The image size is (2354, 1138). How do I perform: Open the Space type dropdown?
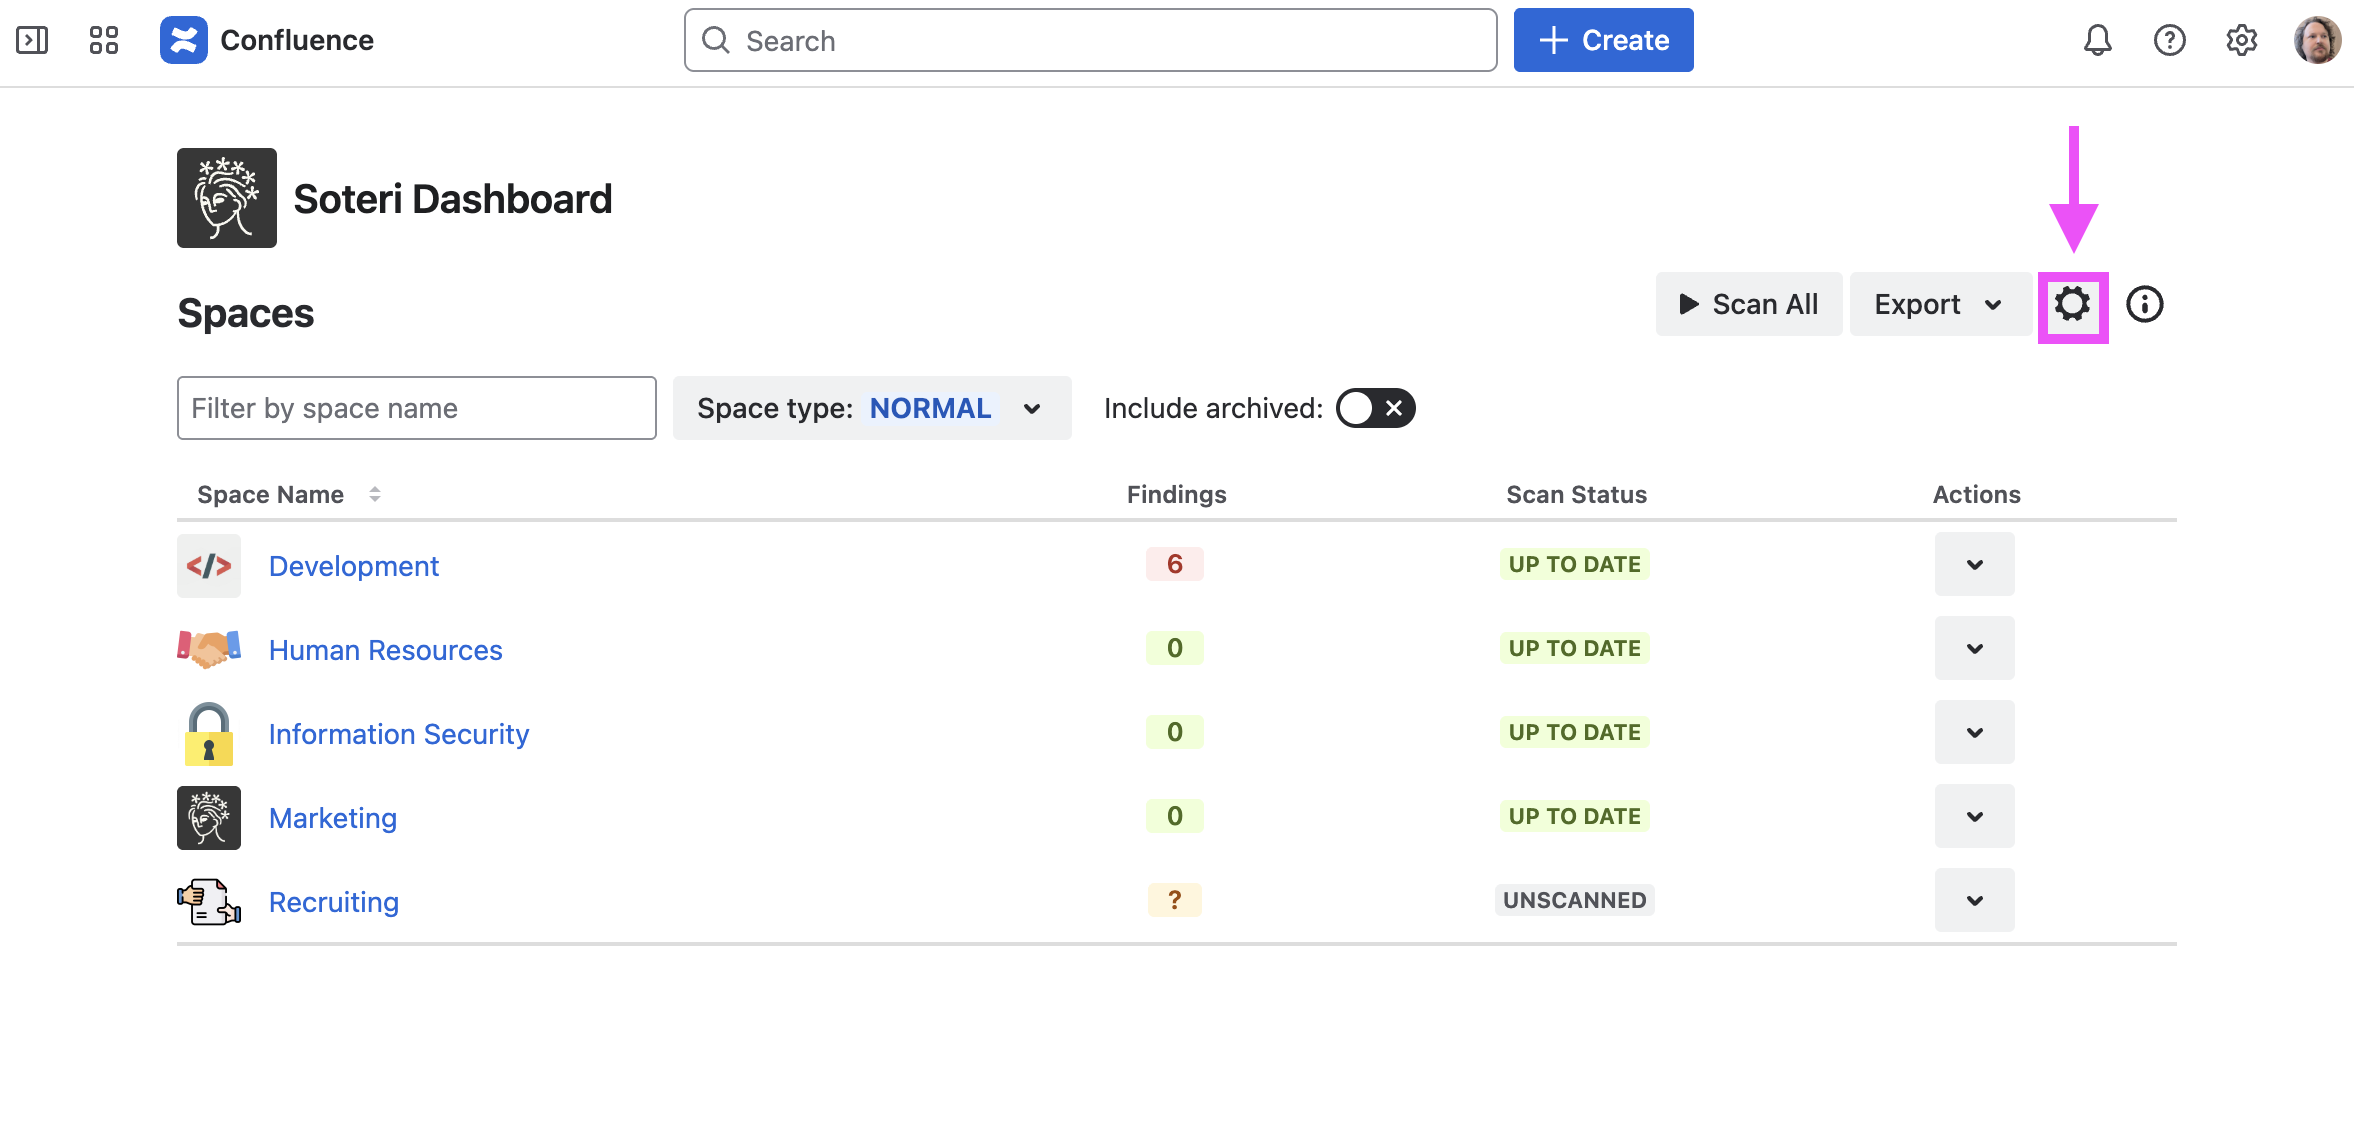(x=871, y=408)
